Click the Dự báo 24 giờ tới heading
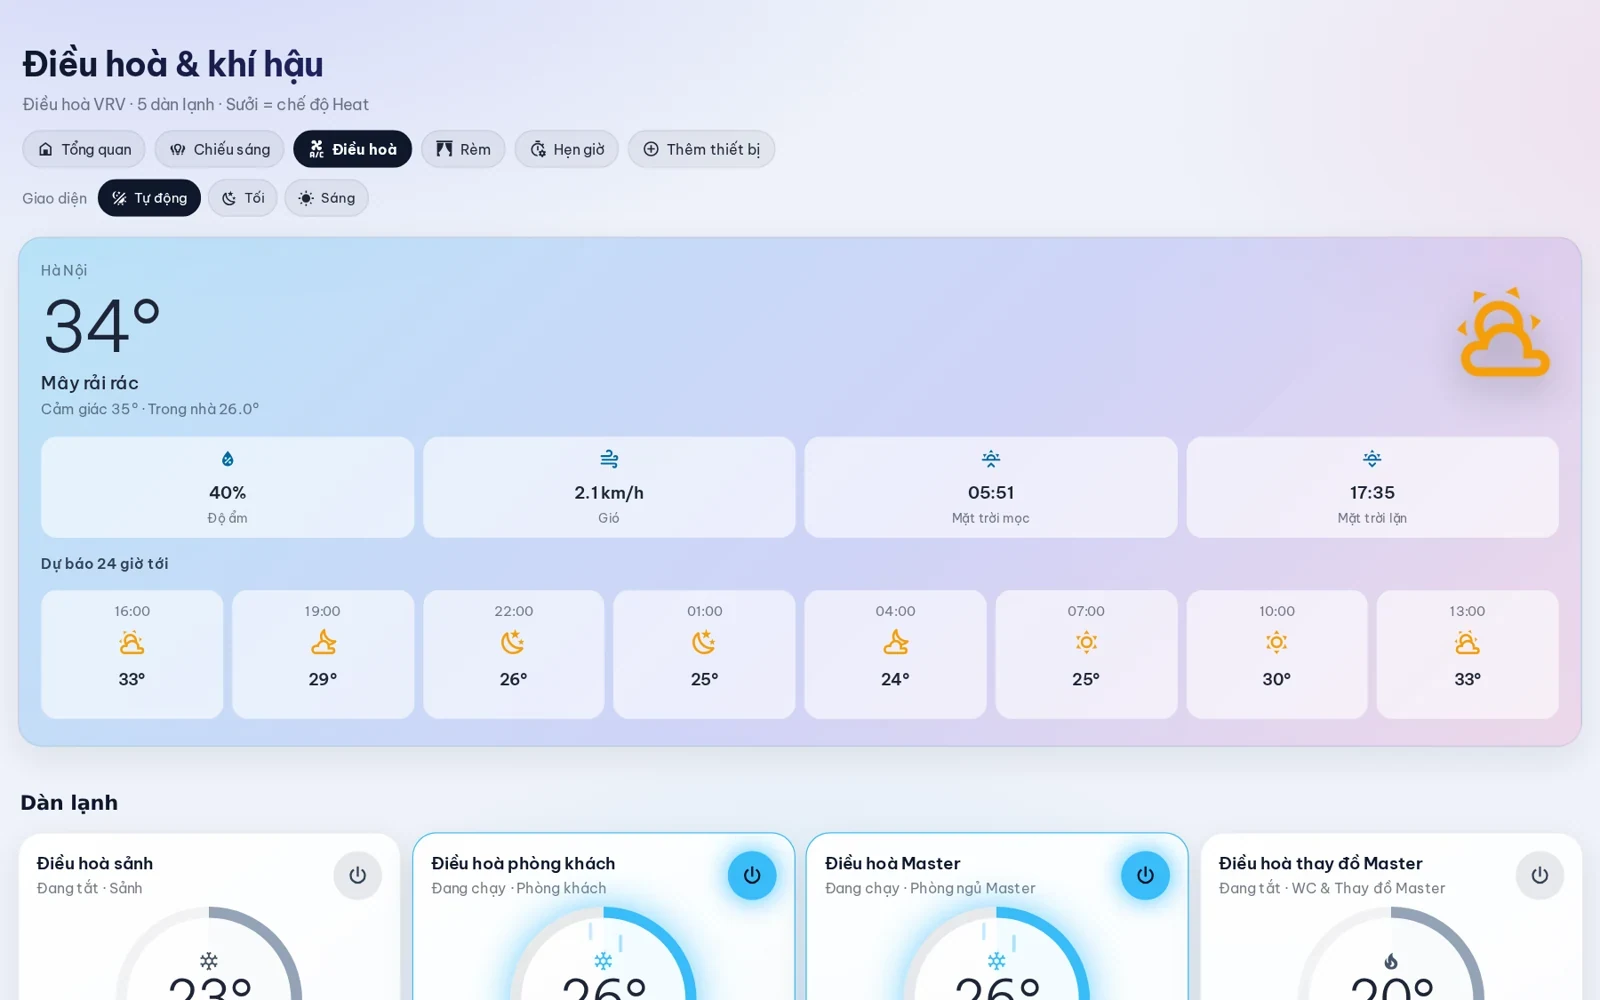The width and height of the screenshot is (1600, 1000). 105,564
